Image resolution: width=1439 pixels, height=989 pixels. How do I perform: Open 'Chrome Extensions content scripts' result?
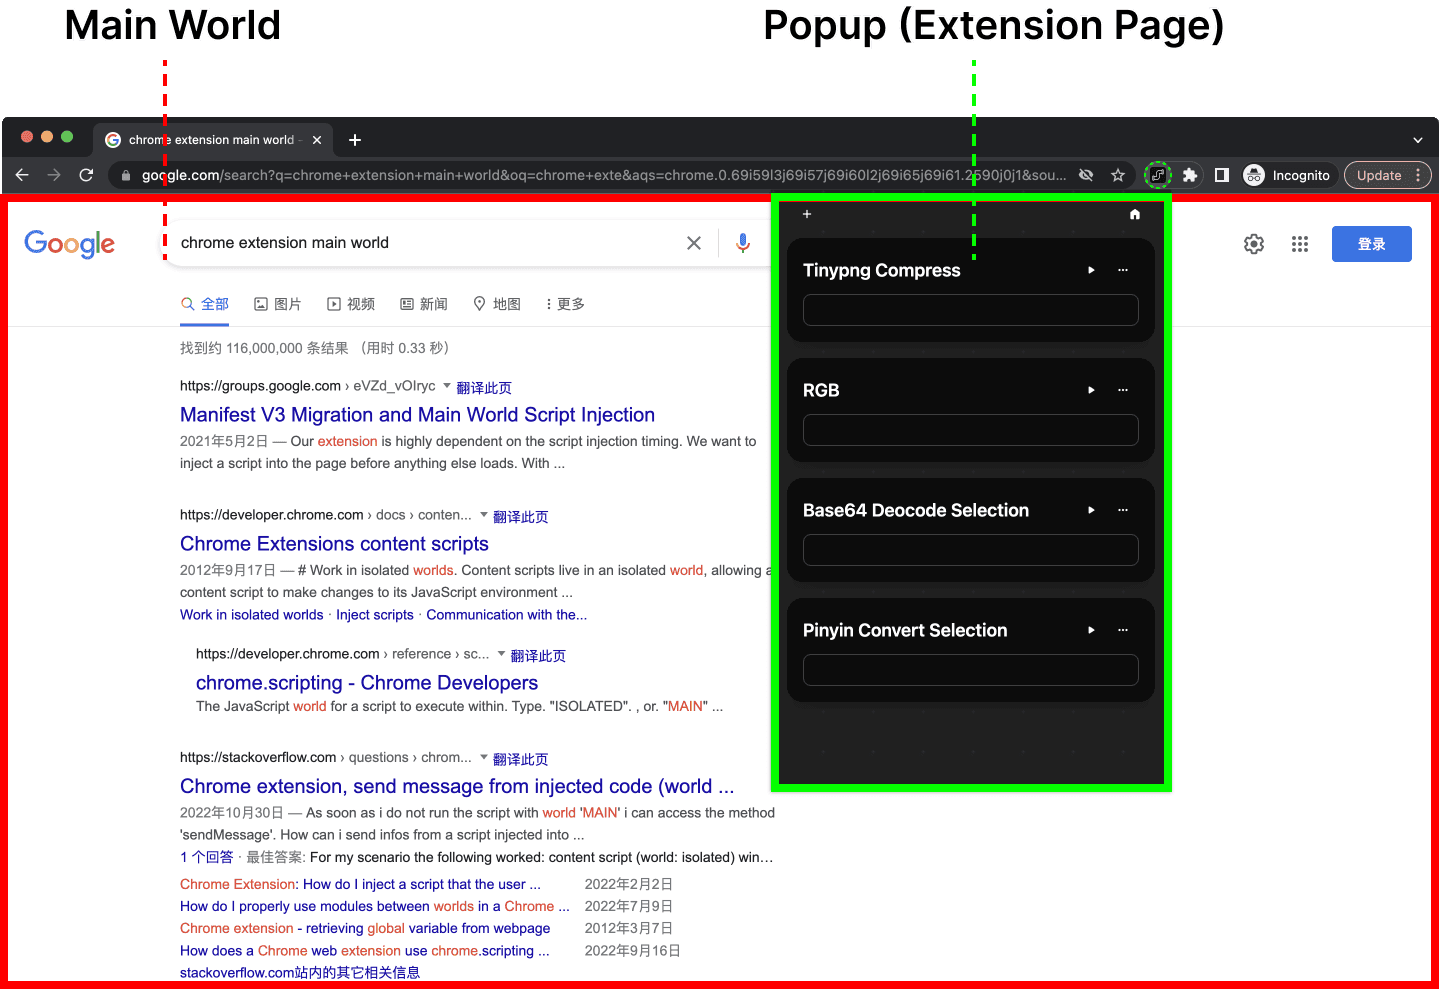coord(334,544)
